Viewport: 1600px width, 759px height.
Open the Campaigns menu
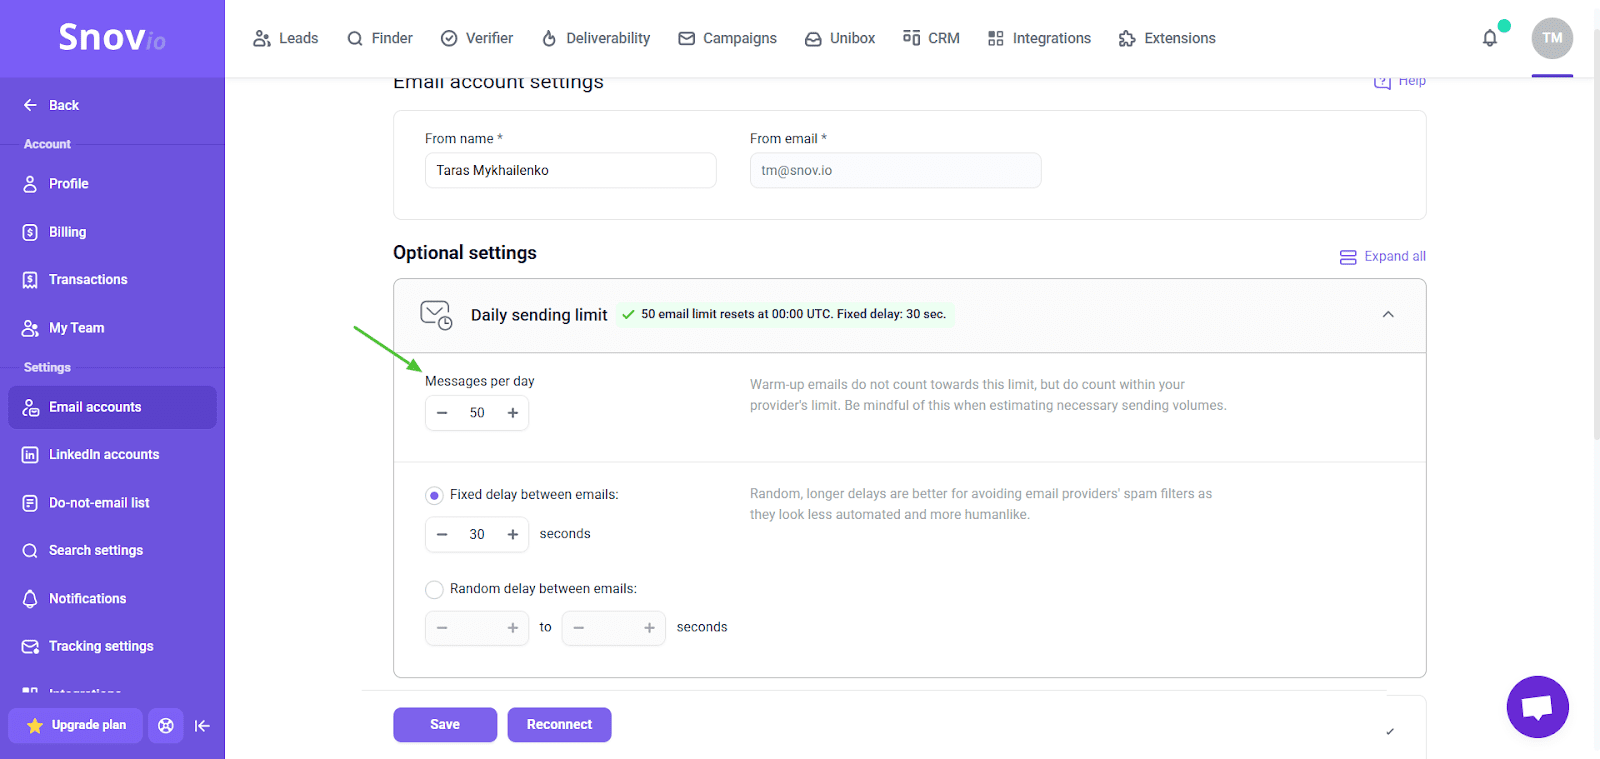click(727, 38)
